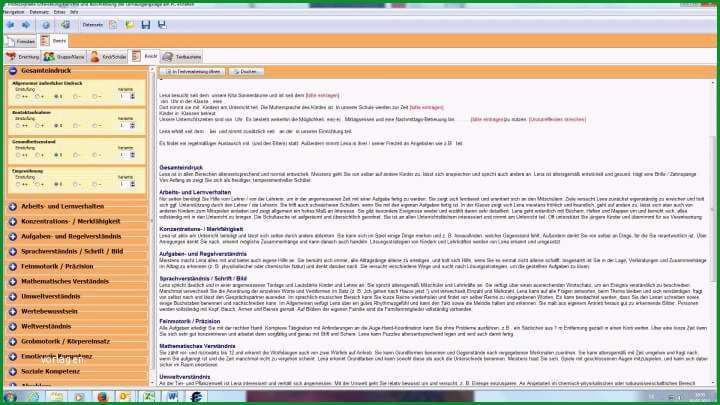Open the Navigation menu
The width and height of the screenshot is (720, 405).
pyautogui.click(x=13, y=12)
